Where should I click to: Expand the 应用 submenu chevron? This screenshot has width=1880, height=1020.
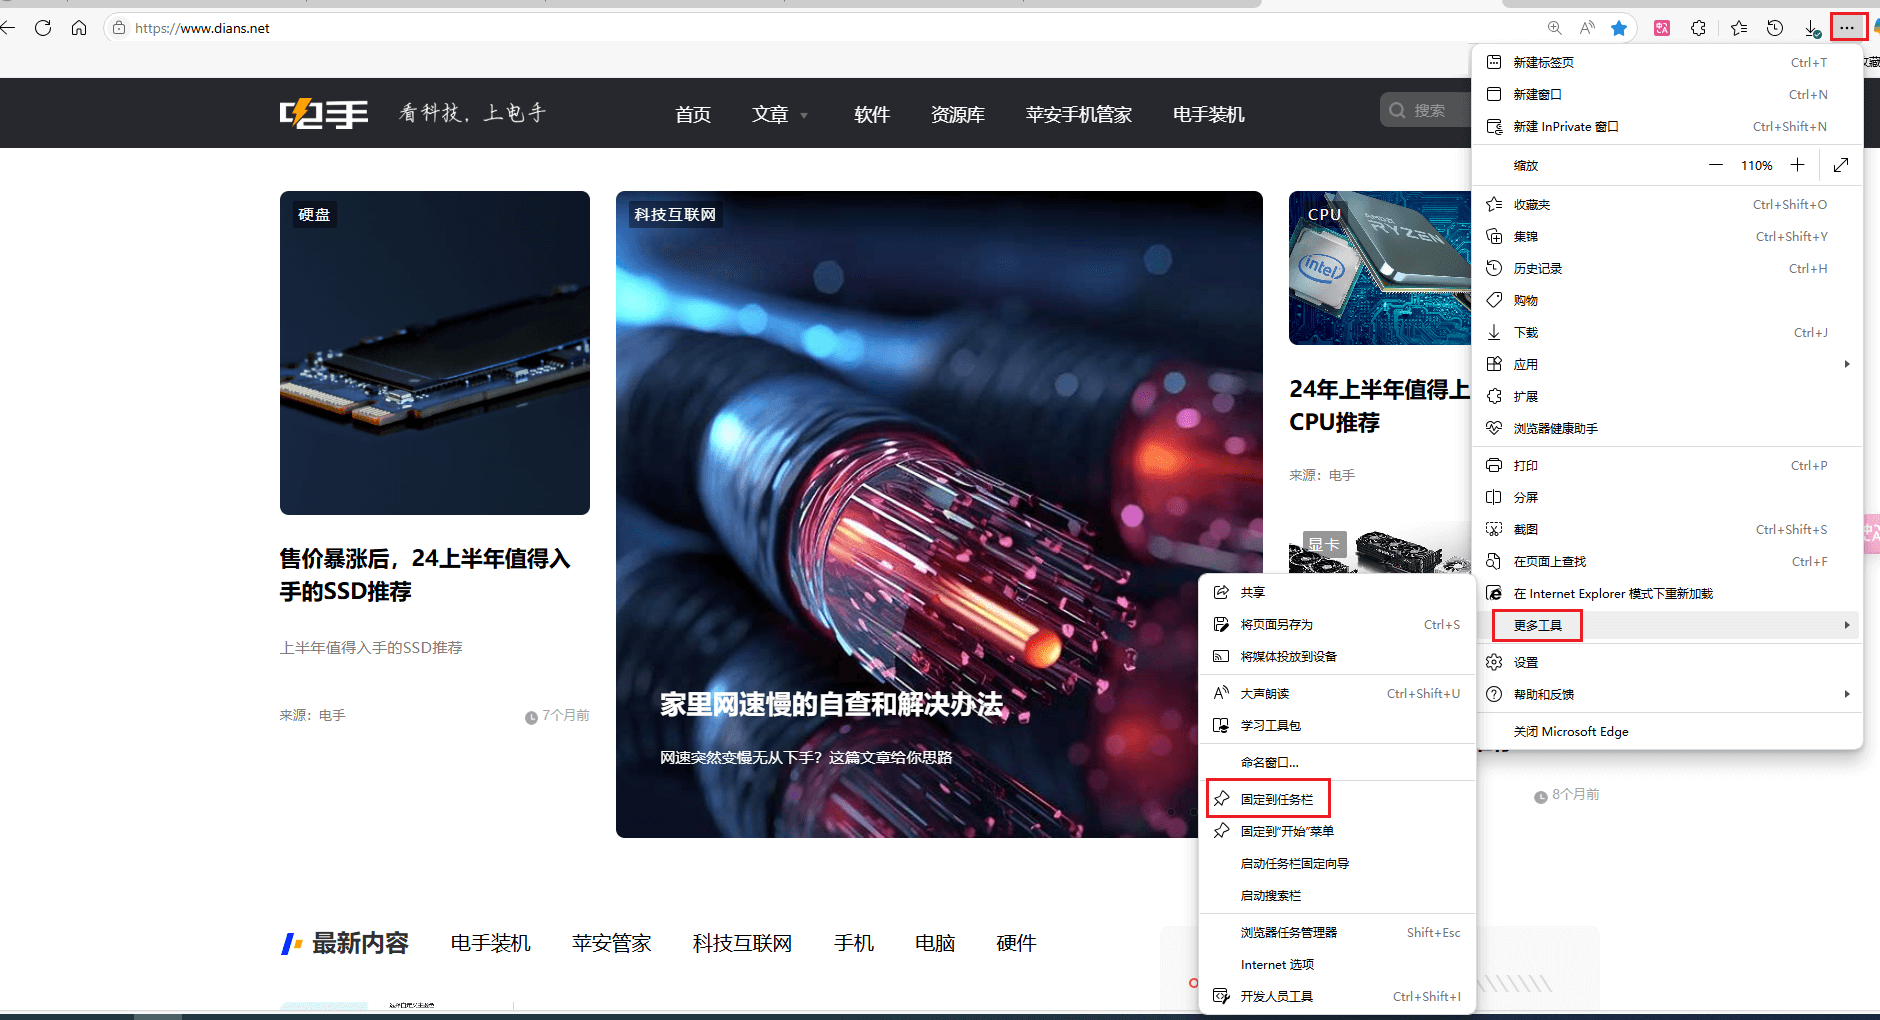[1845, 364]
